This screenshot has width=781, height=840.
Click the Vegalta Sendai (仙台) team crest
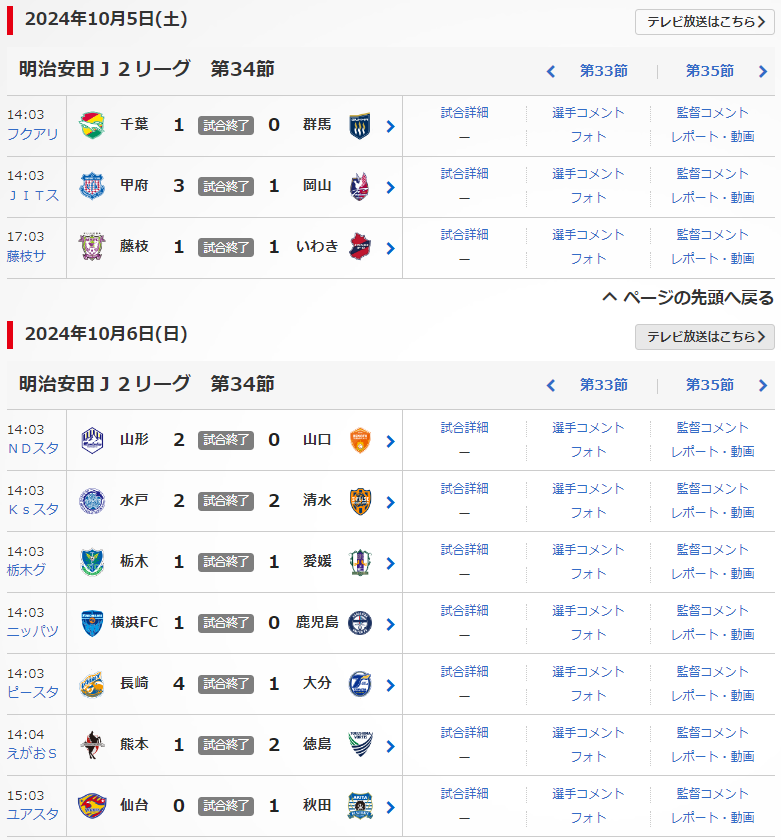click(92, 806)
